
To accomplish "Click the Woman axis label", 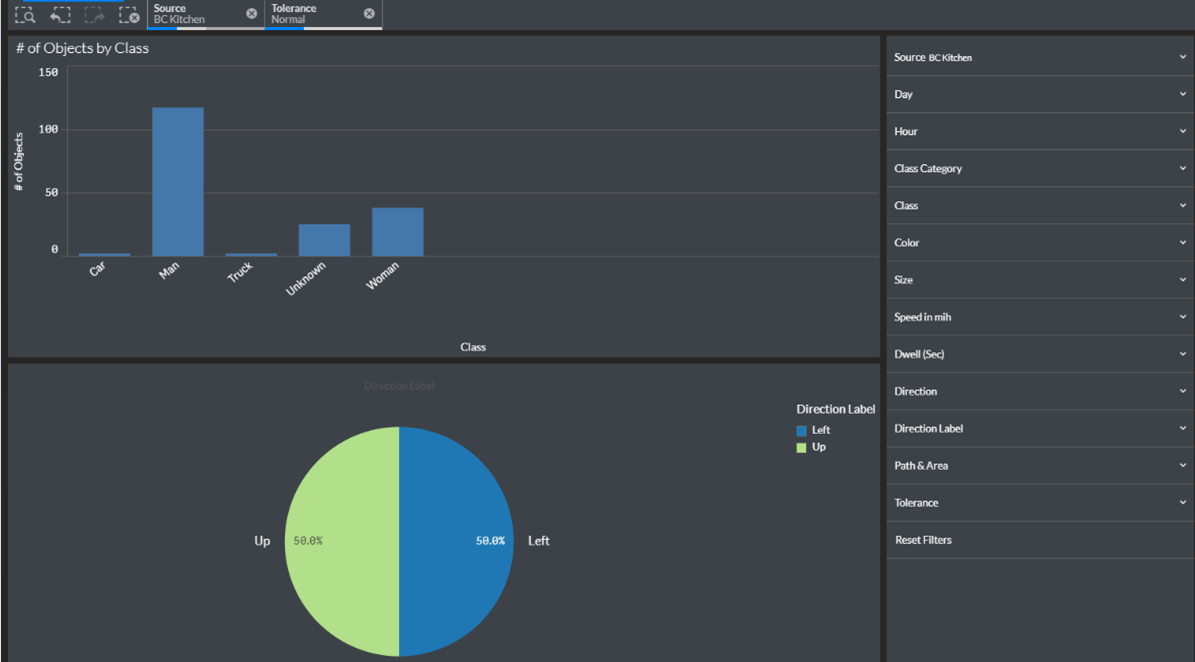I will coord(383,276).
